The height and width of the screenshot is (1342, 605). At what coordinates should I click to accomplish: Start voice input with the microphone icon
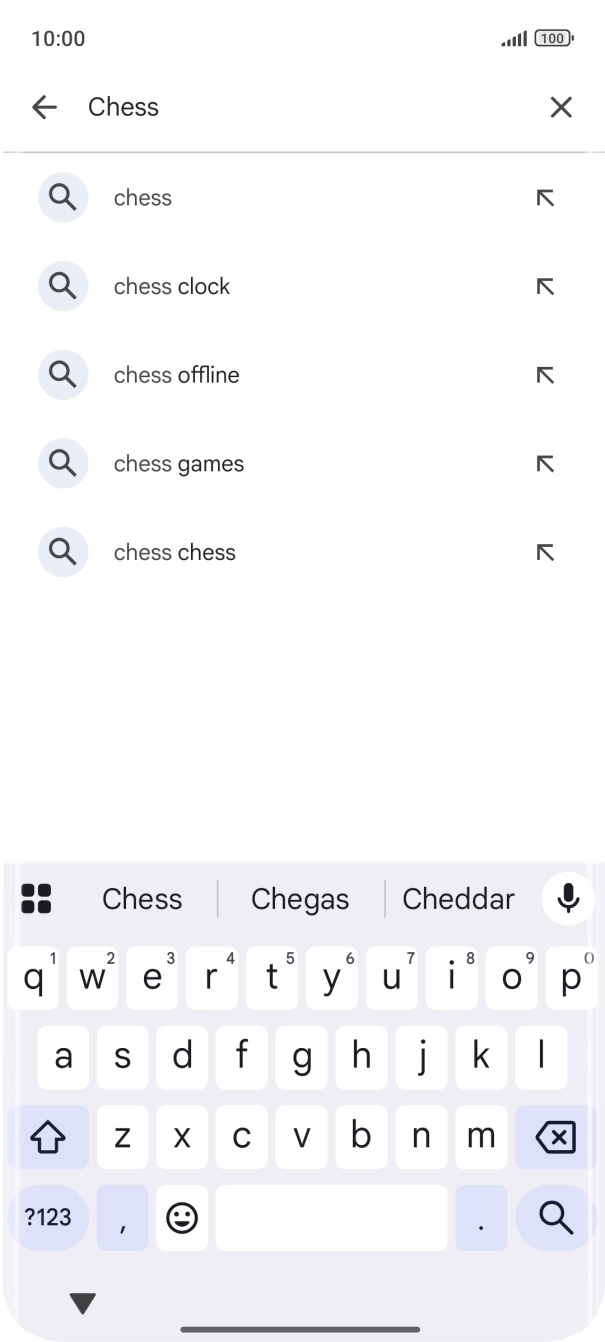point(568,898)
